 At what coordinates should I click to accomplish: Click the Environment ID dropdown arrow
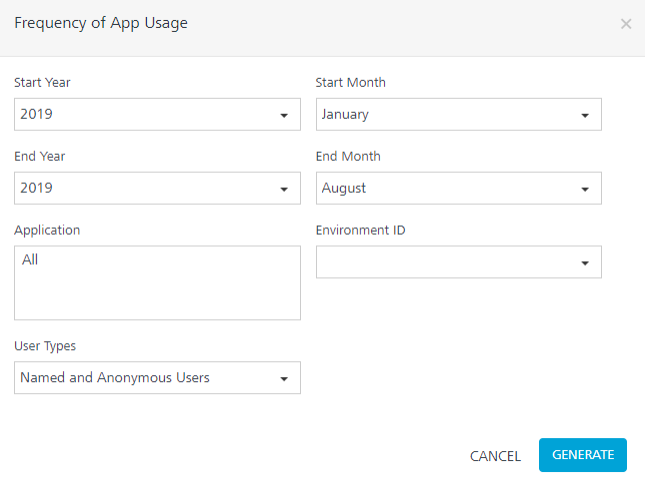(585, 263)
